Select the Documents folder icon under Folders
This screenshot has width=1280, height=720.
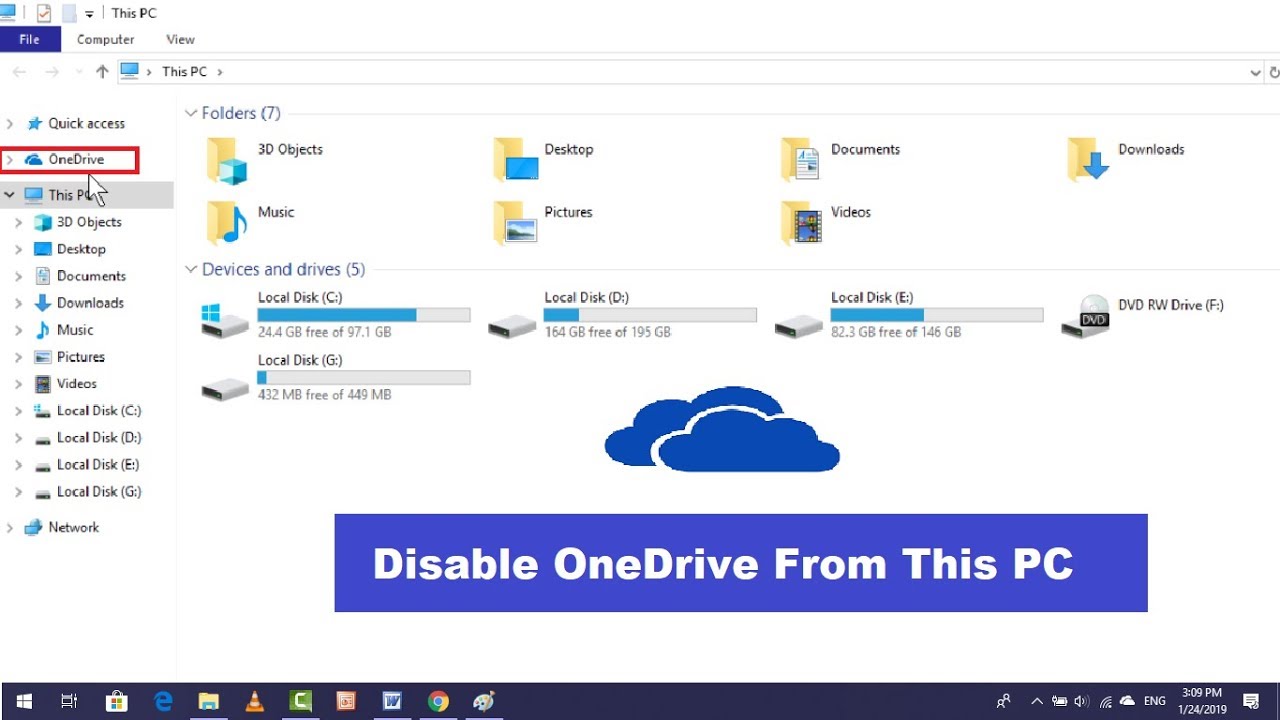(801, 160)
